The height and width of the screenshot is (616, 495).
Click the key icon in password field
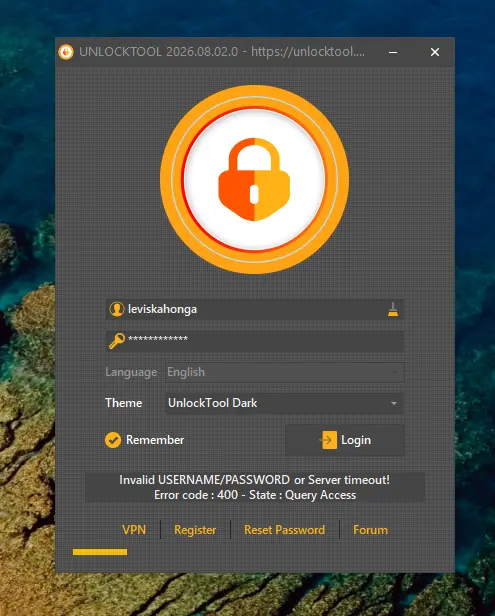coord(117,341)
